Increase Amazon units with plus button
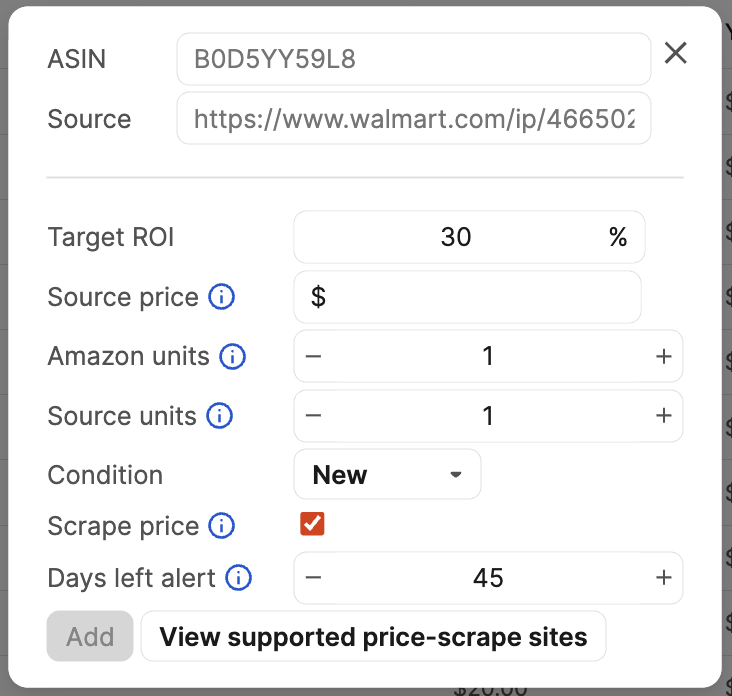Image resolution: width=732 pixels, height=696 pixels. pos(663,356)
